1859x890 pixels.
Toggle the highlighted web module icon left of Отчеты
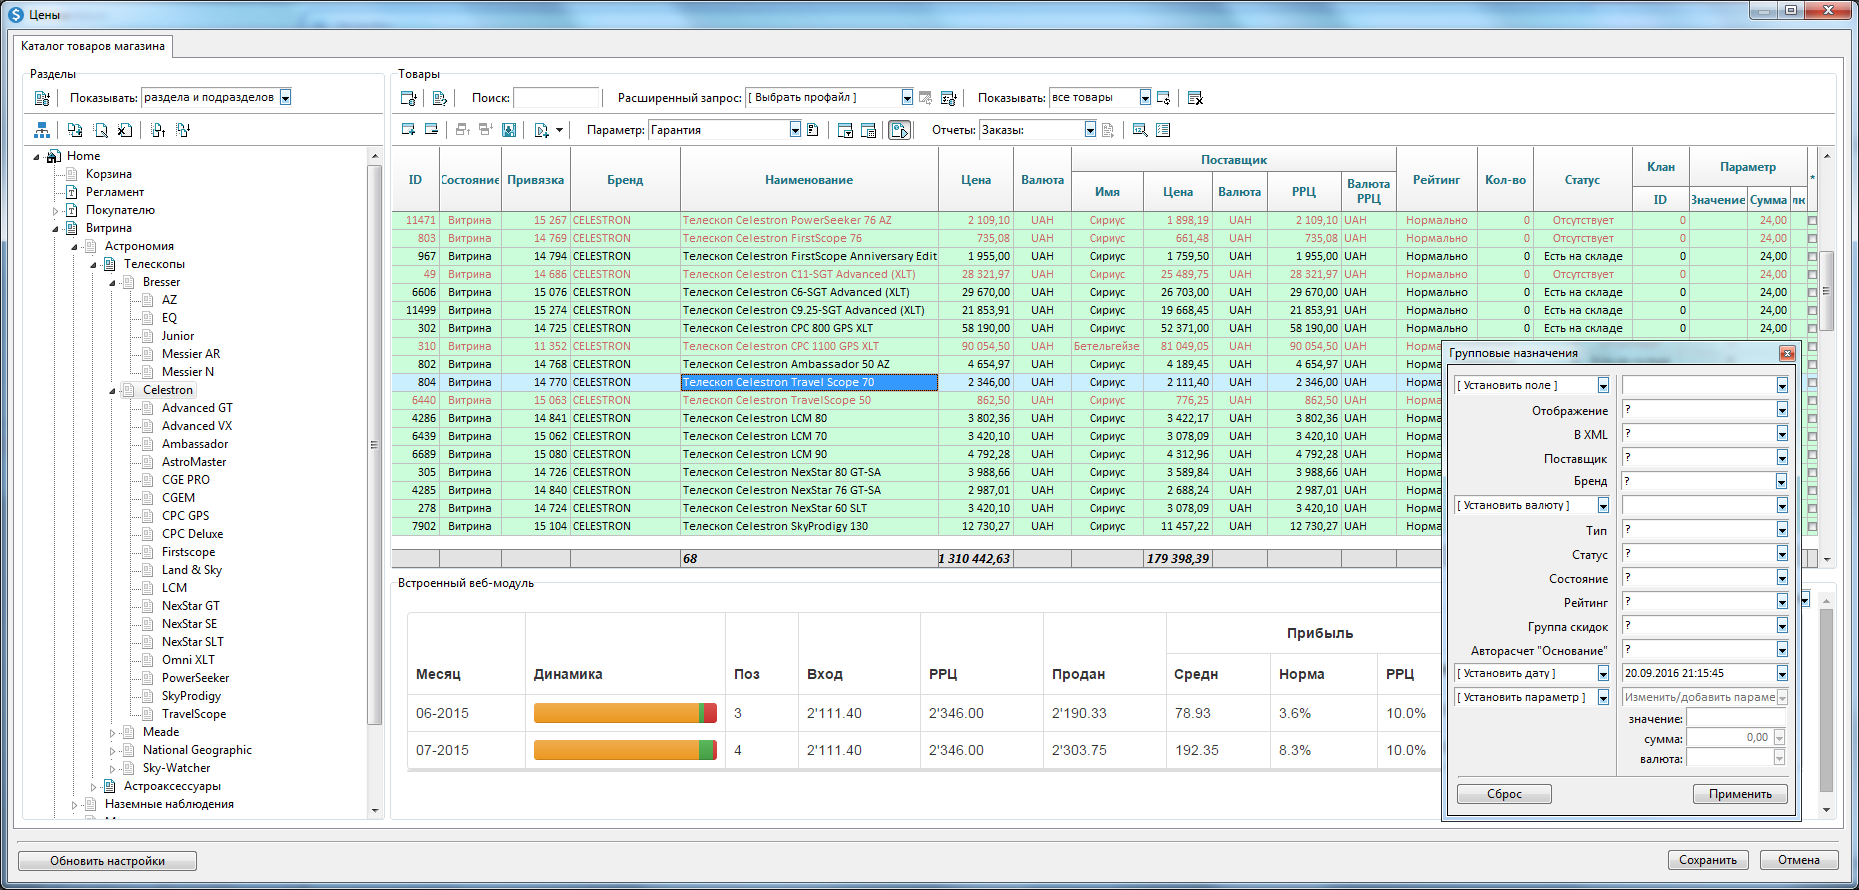(x=900, y=130)
